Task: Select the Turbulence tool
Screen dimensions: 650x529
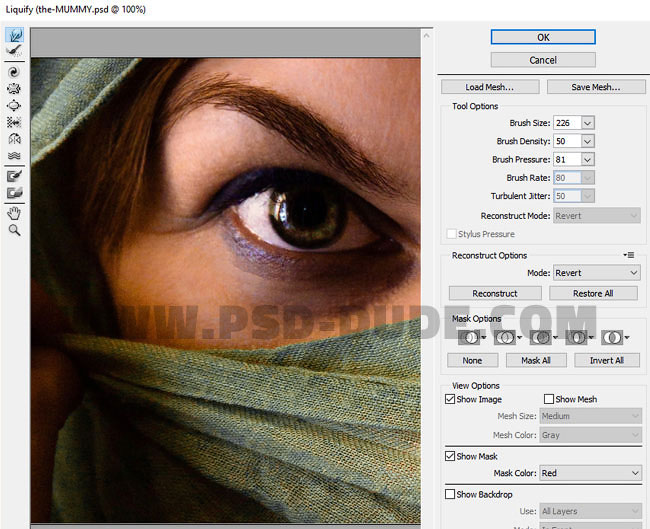Action: 14,156
